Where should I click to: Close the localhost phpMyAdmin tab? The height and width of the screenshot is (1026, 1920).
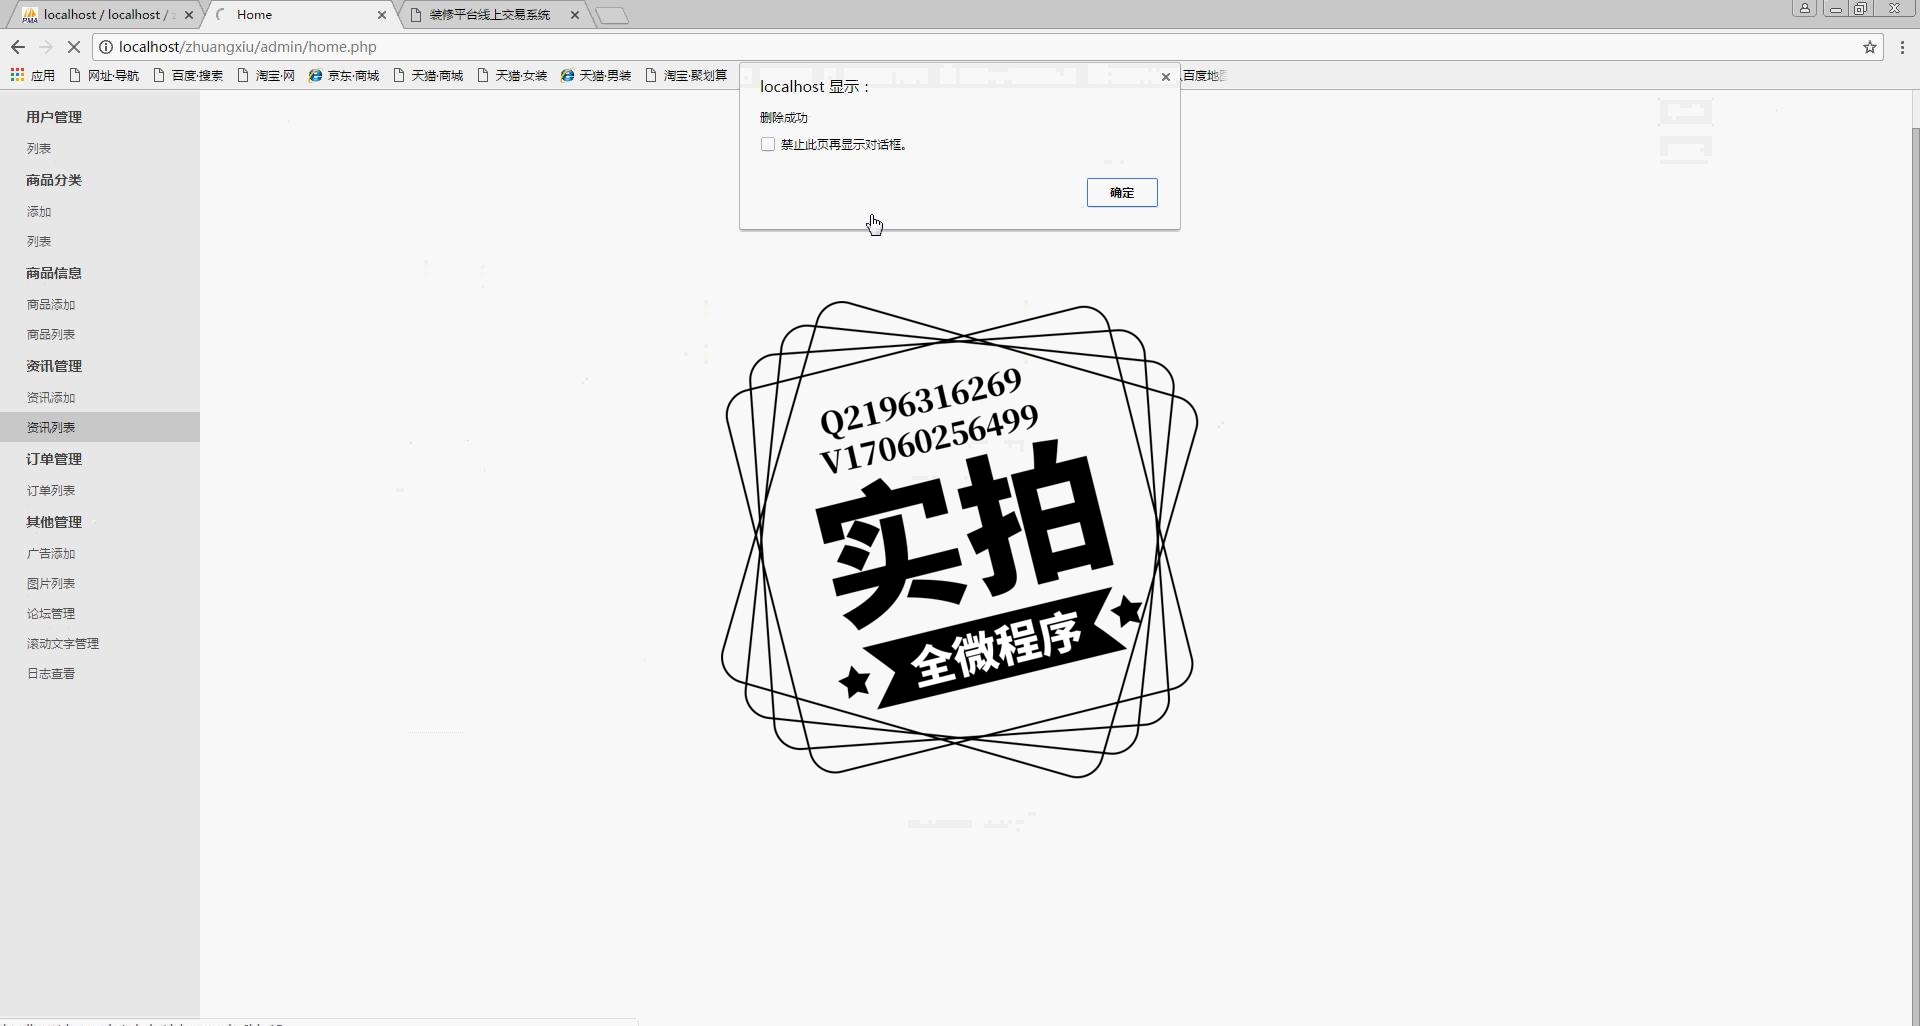click(189, 15)
